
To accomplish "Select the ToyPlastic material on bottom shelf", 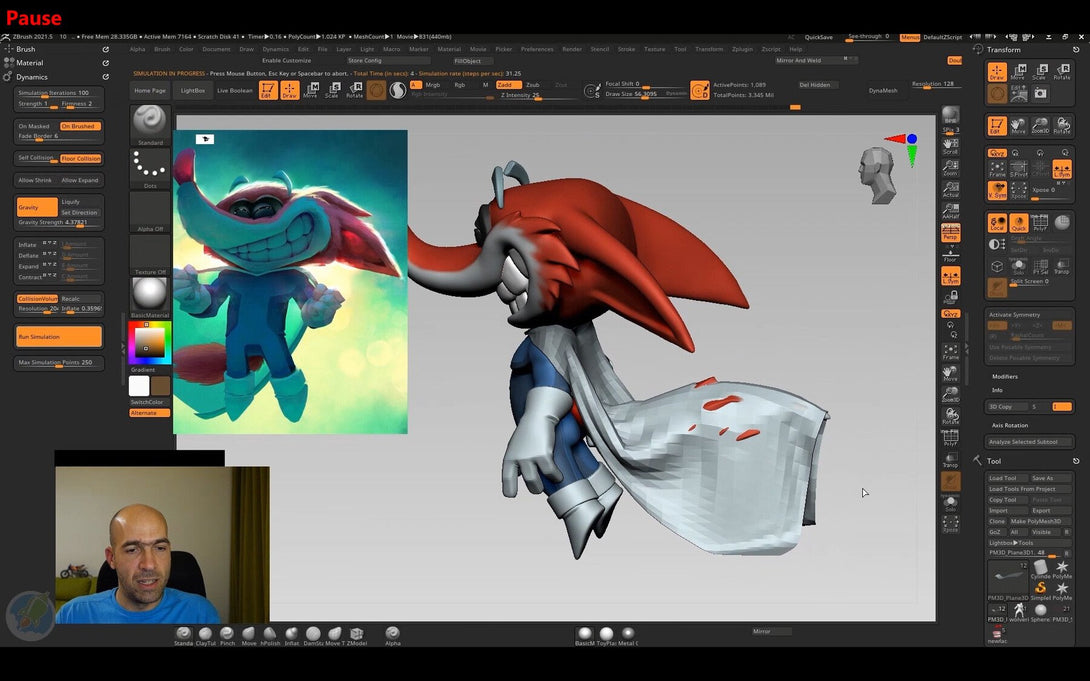I will point(606,635).
